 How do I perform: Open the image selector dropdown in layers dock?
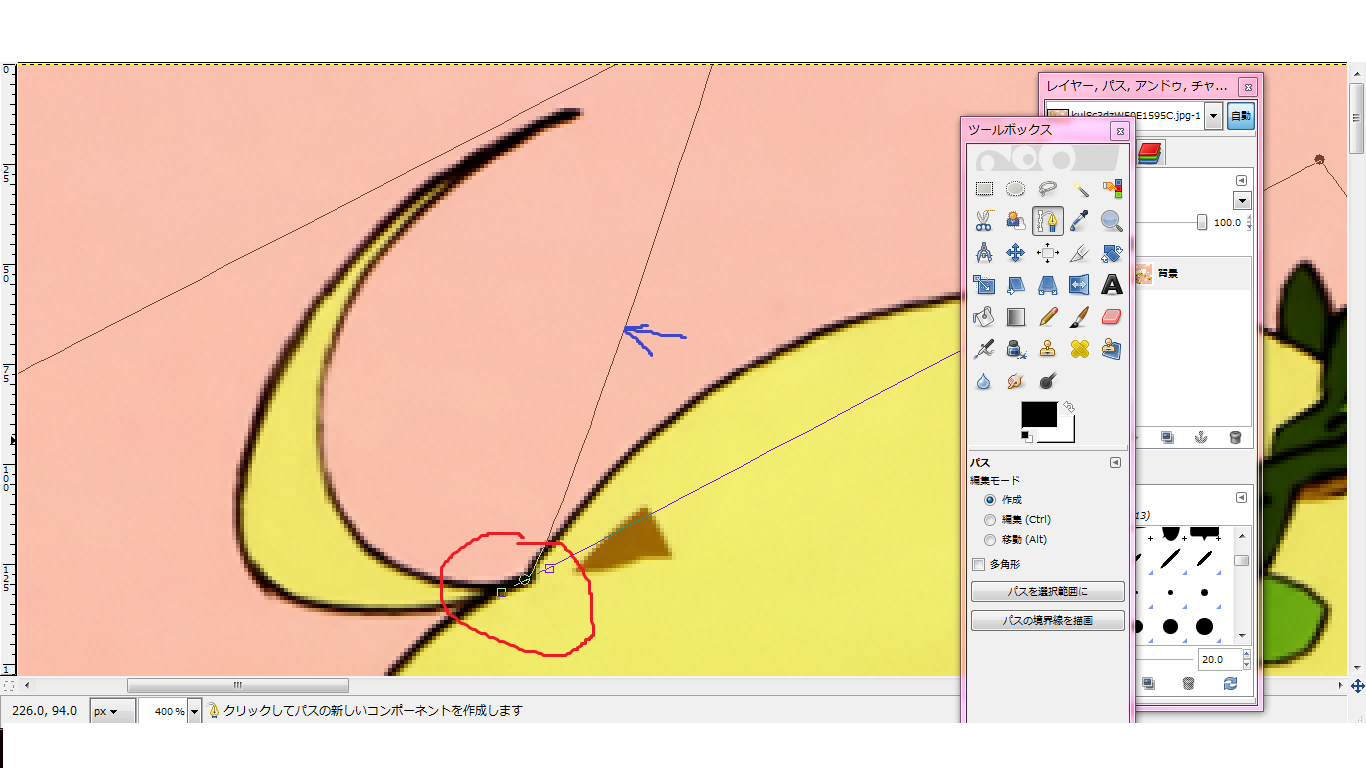[1213, 116]
